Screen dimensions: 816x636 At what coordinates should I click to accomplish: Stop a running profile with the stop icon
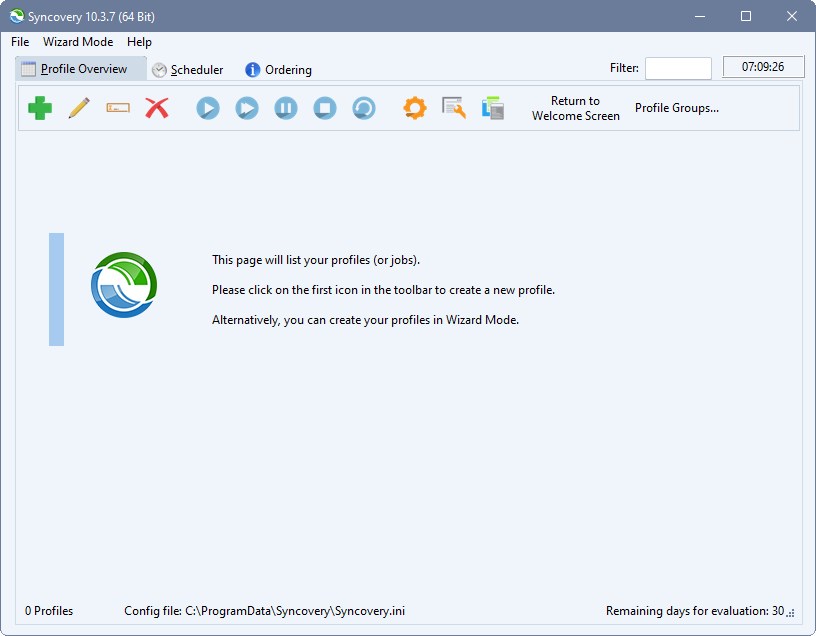(x=324, y=108)
